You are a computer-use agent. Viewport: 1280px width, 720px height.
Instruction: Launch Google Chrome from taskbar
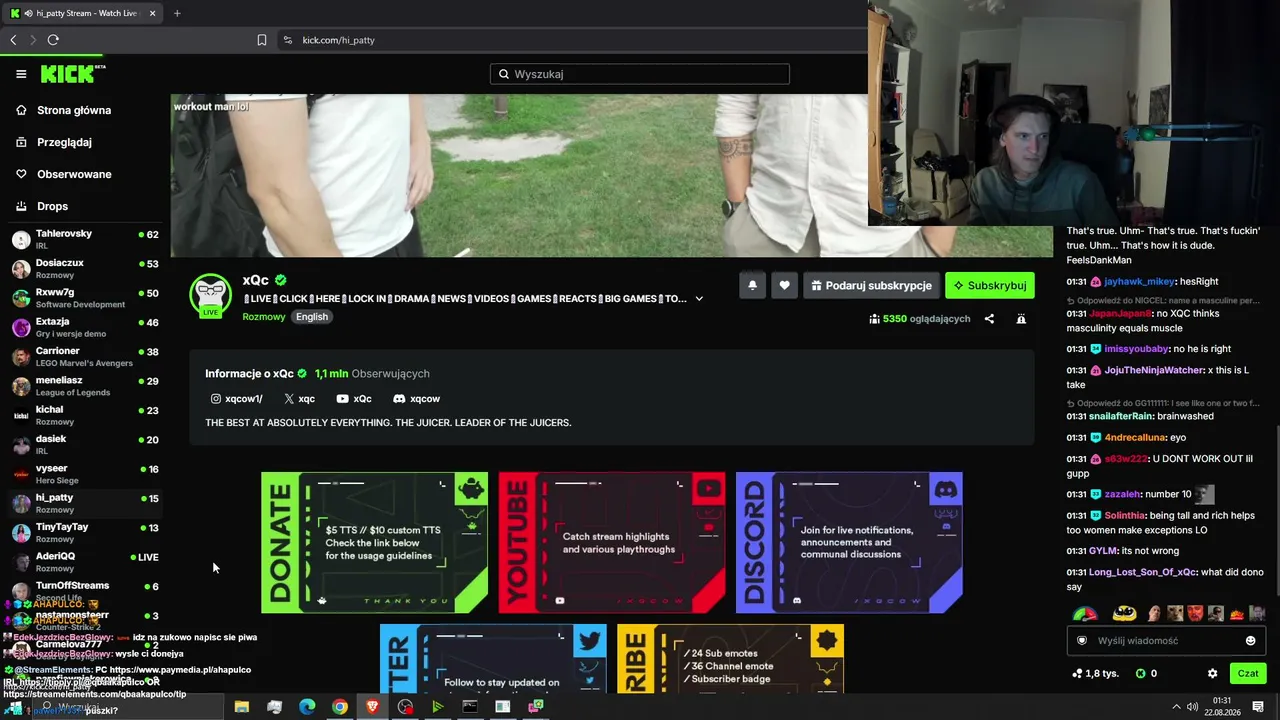coord(340,707)
